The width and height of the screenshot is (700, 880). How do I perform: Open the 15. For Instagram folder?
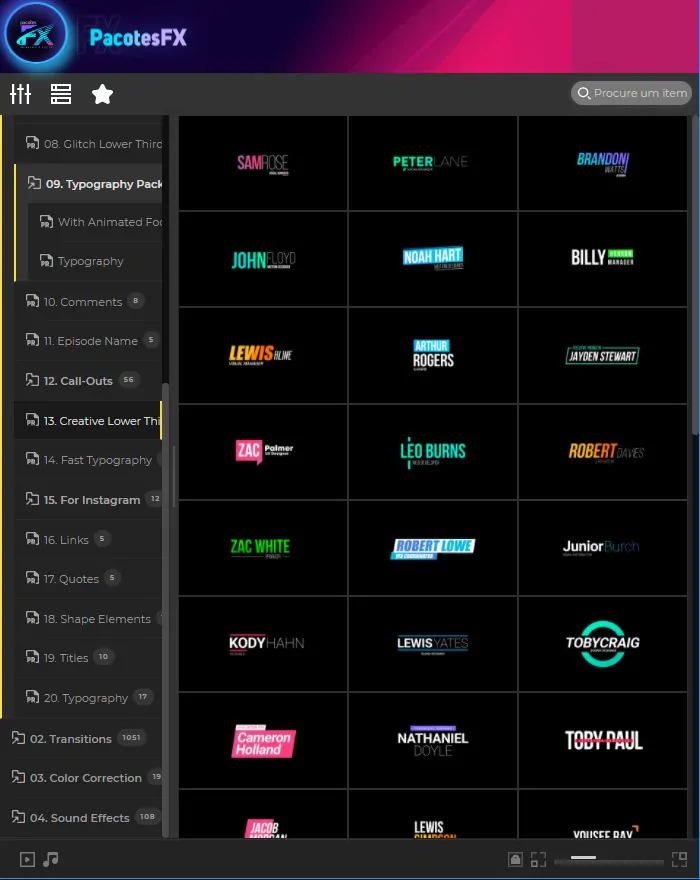(91, 500)
